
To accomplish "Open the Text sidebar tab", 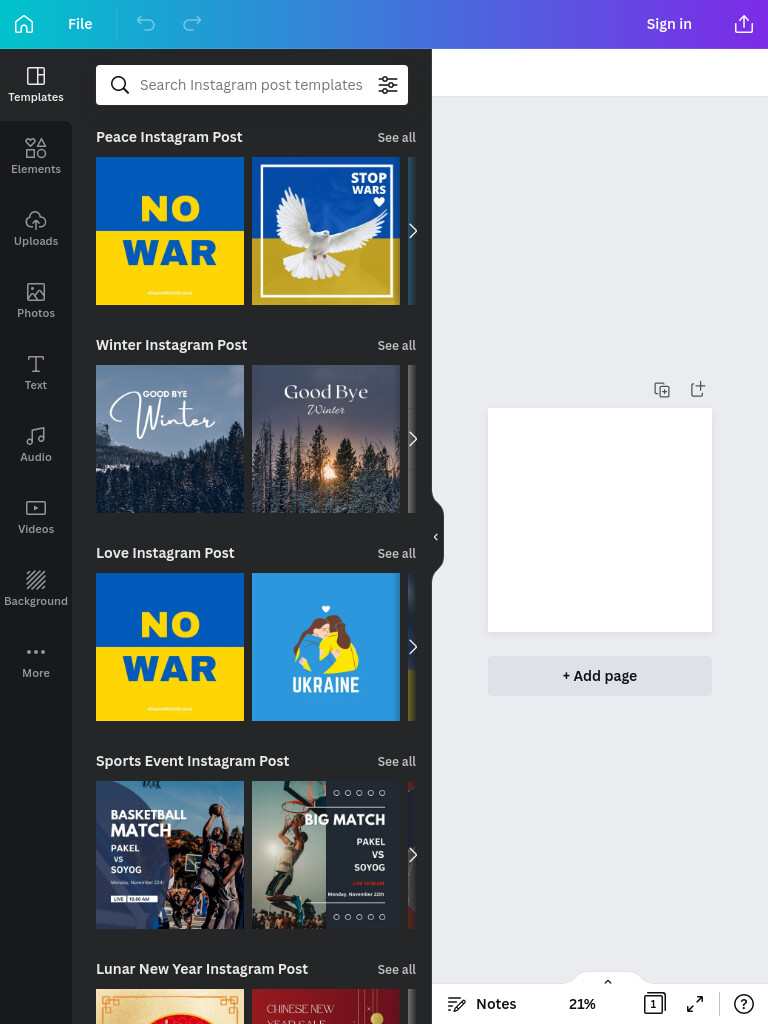I will tap(36, 373).
